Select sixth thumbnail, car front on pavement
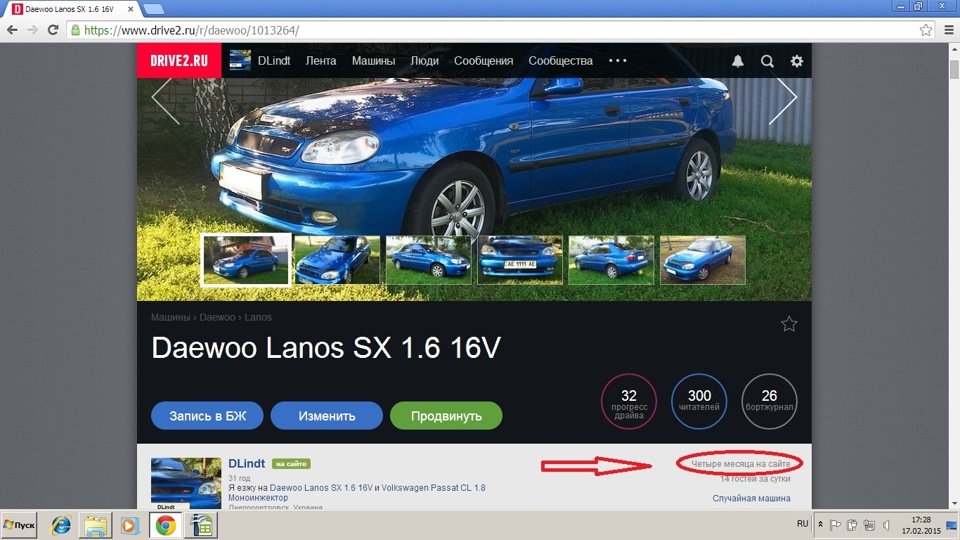 coord(703,260)
